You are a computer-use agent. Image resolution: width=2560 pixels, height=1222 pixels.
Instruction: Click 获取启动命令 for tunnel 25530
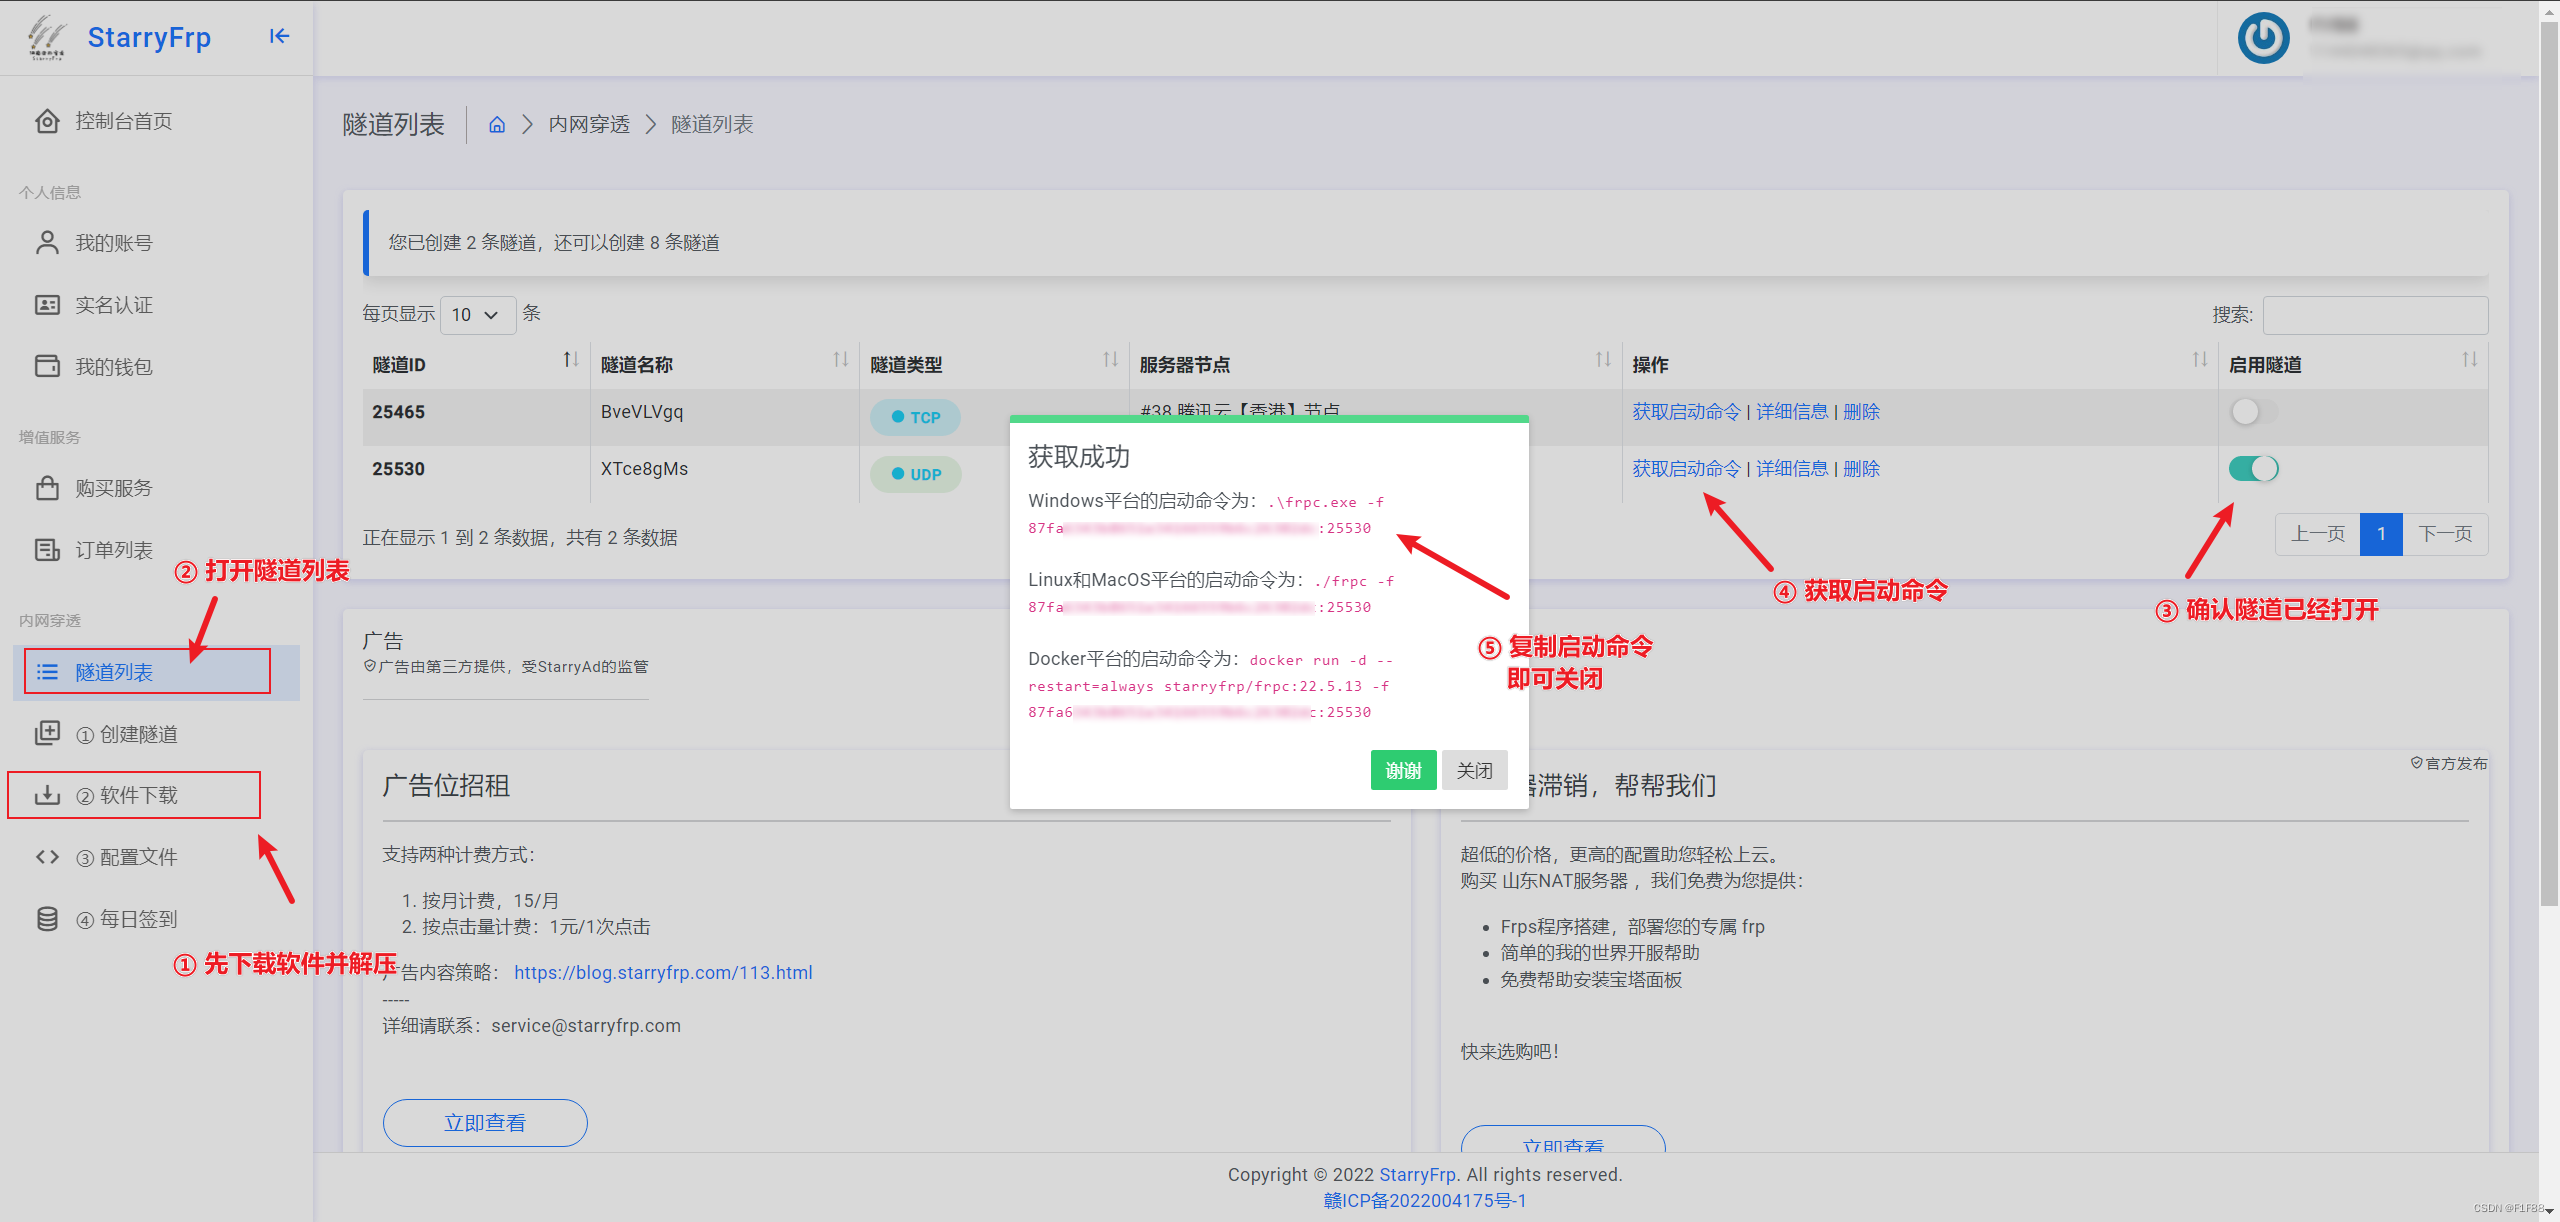[x=1686, y=468]
